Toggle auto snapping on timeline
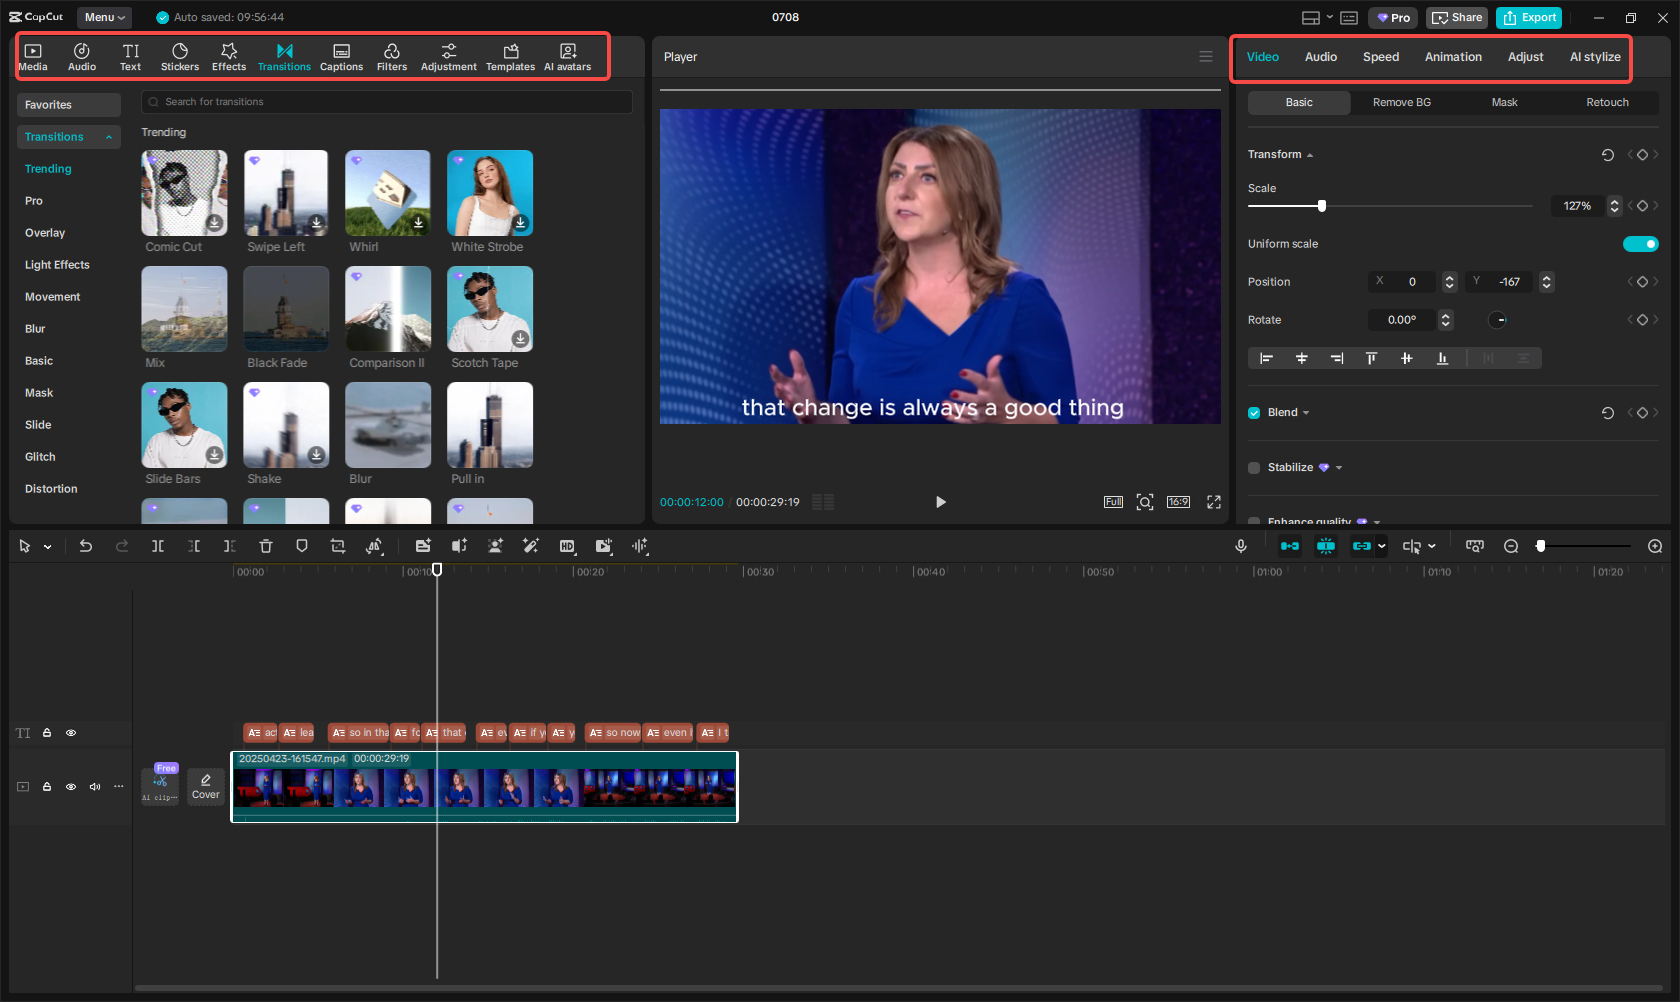1680x1002 pixels. coord(1326,546)
